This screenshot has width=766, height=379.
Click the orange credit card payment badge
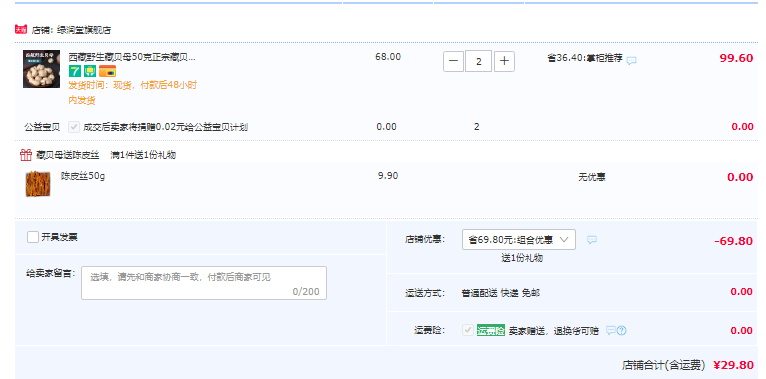[x=107, y=71]
